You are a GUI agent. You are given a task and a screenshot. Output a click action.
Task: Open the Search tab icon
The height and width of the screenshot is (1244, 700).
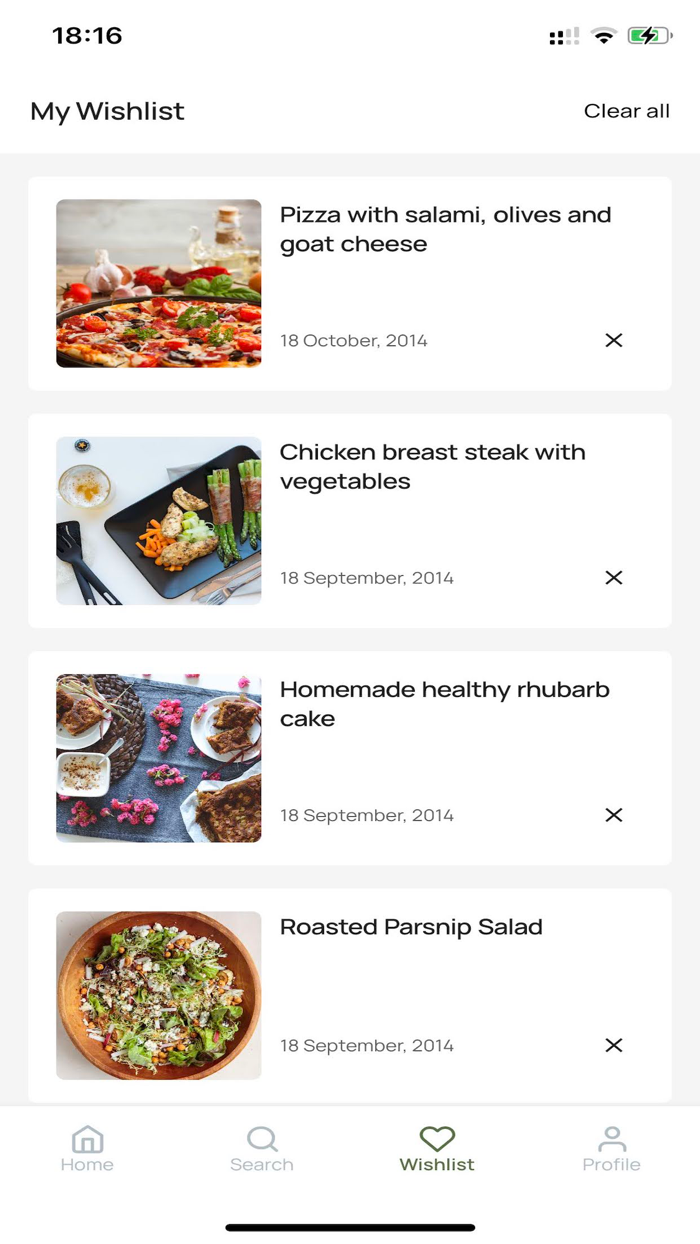tap(262, 1138)
